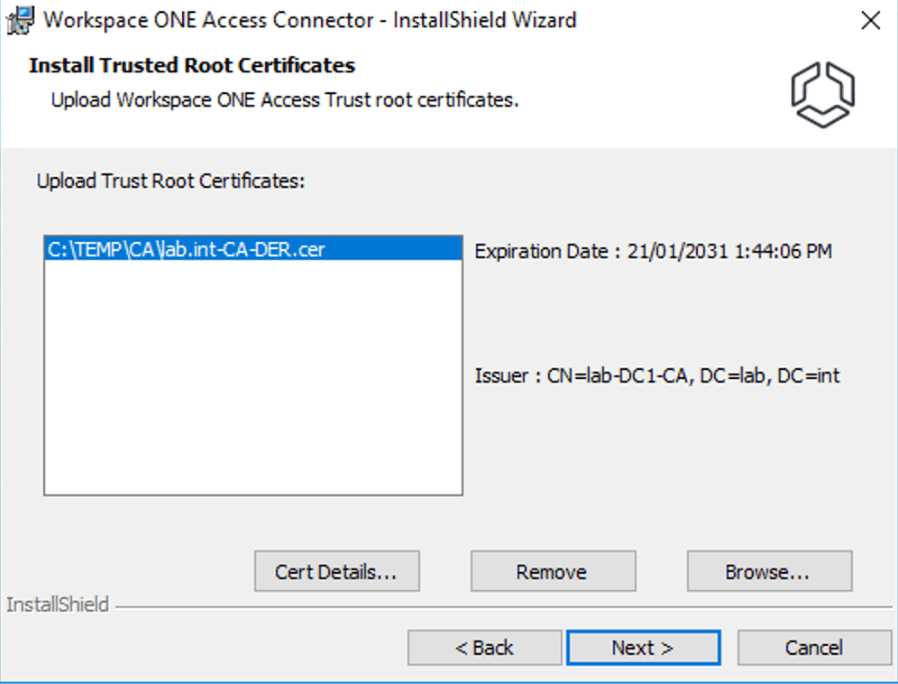This screenshot has height=684, width=898.
Task: Click the Install Trusted Root Certificates heading
Action: click(192, 66)
